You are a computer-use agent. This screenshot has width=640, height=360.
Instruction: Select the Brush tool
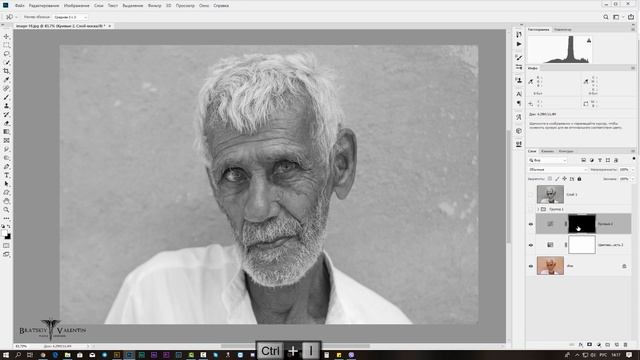click(x=7, y=97)
